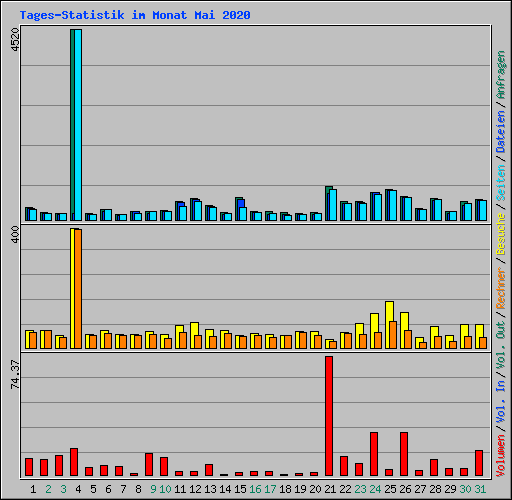Image resolution: width=512 pixels, height=500 pixels.
Task: Click the day 1 label on the axis
Action: coord(33,489)
